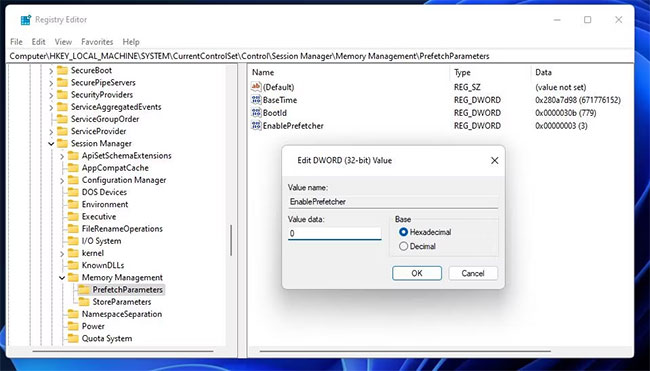Close the Edit DWORD dialog with X
Viewport: 650px width, 371px height.
coord(495,160)
